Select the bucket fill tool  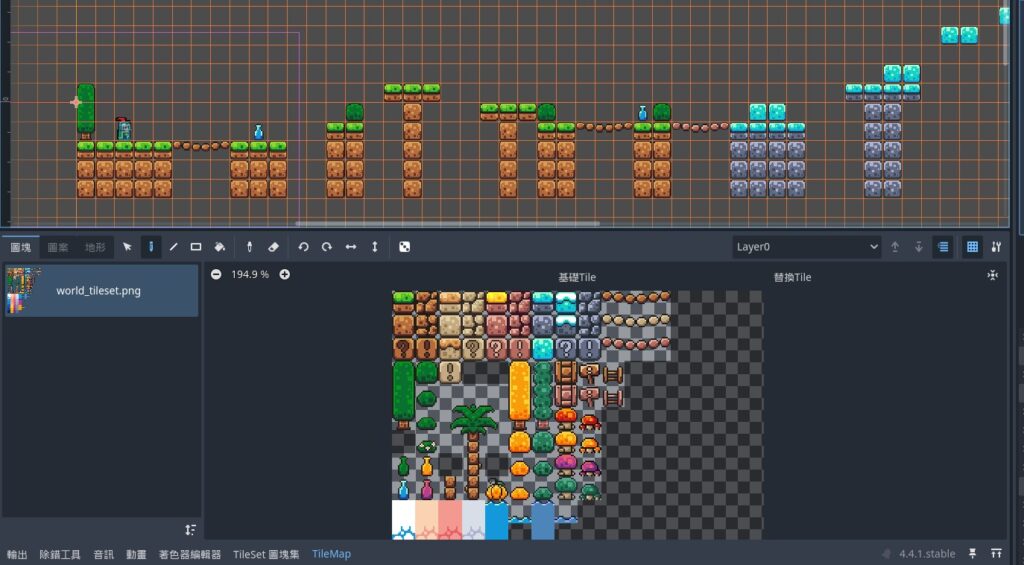(219, 247)
